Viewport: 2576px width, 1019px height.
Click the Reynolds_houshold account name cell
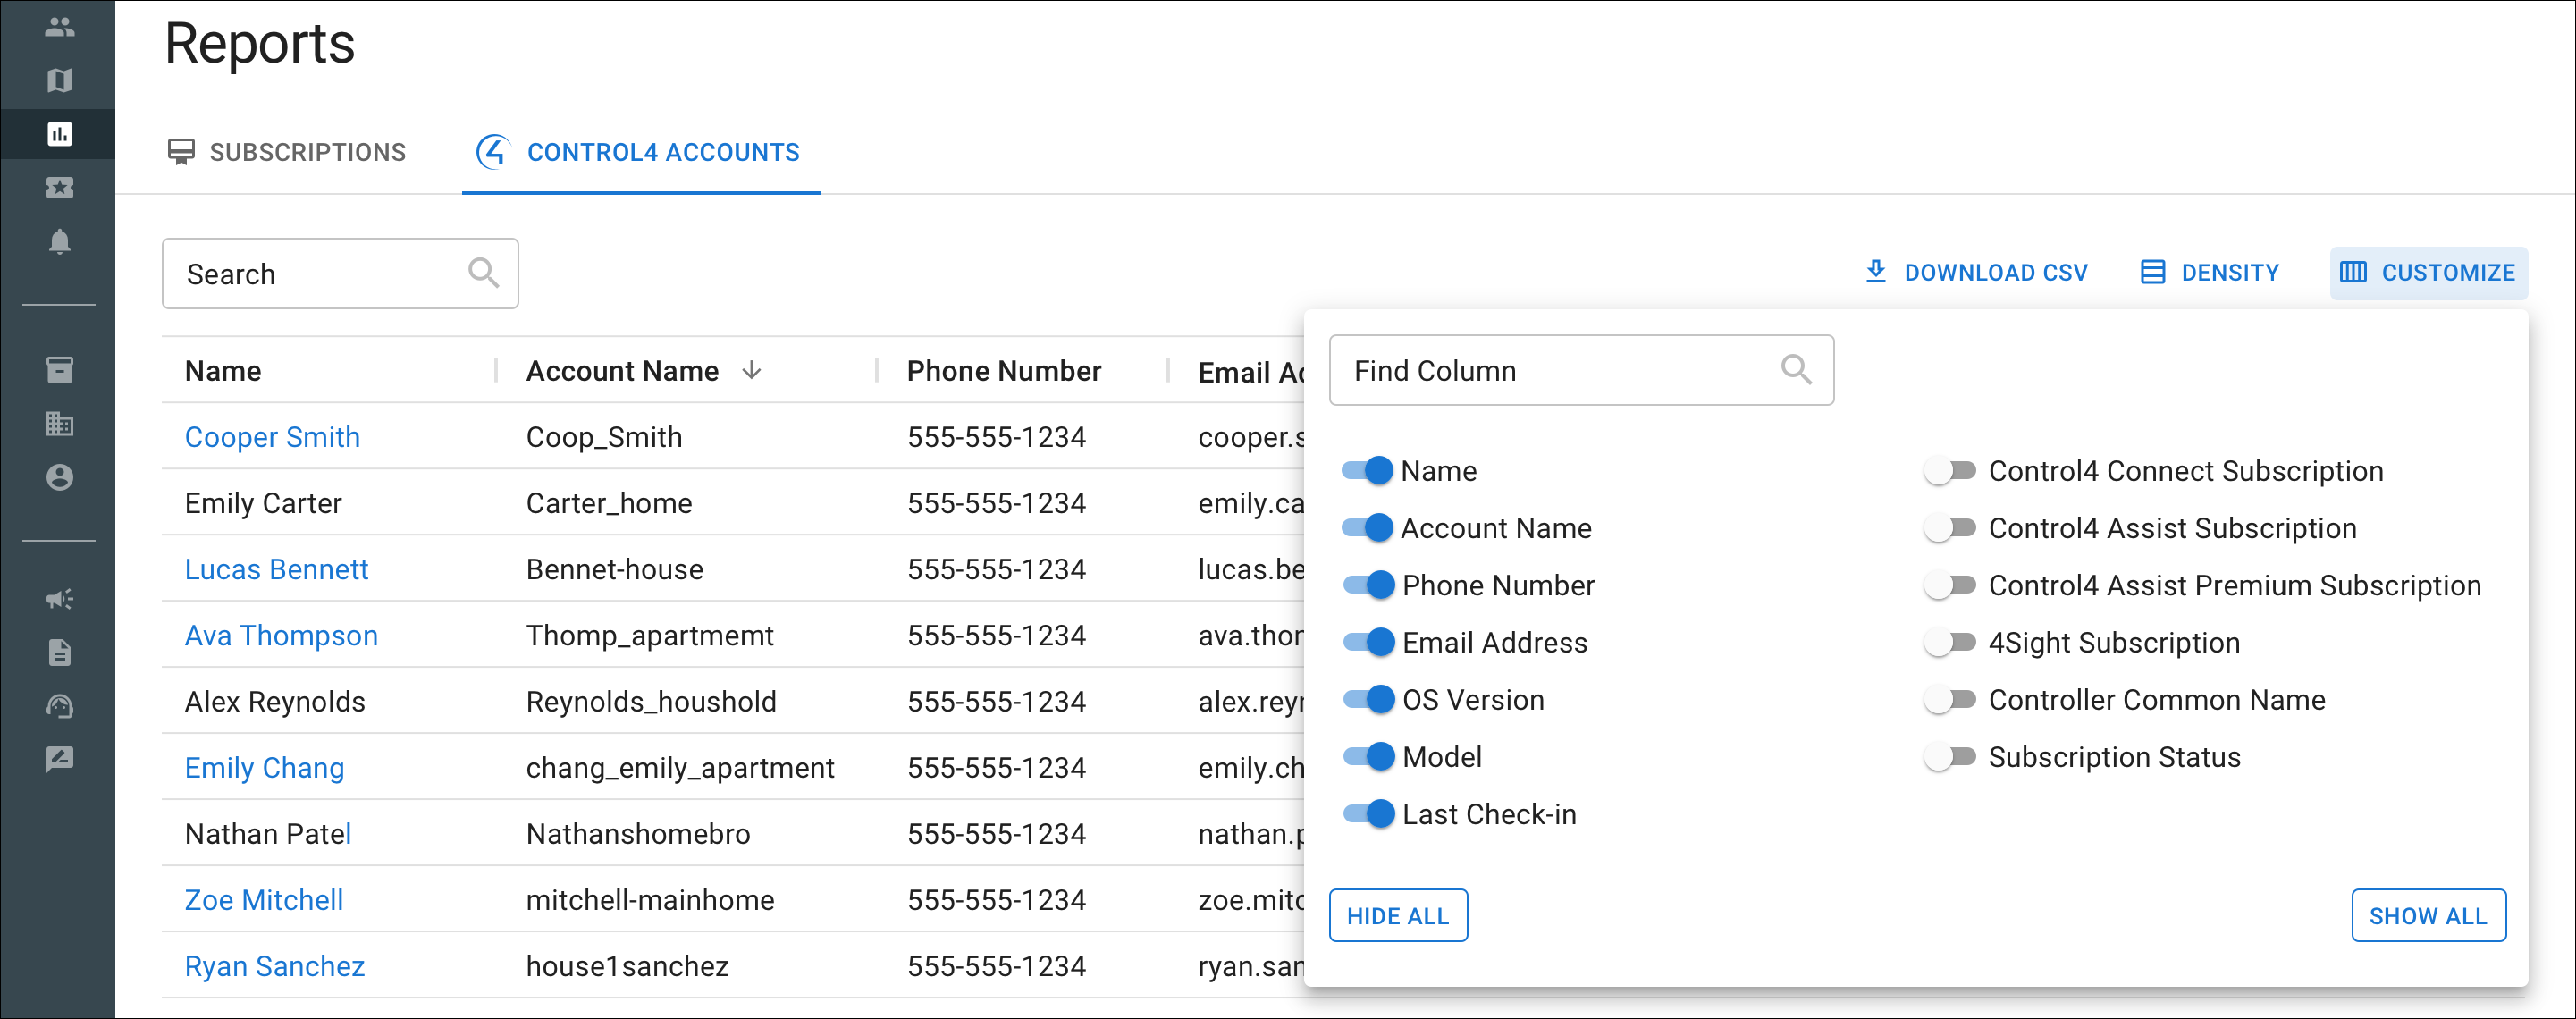651,700
